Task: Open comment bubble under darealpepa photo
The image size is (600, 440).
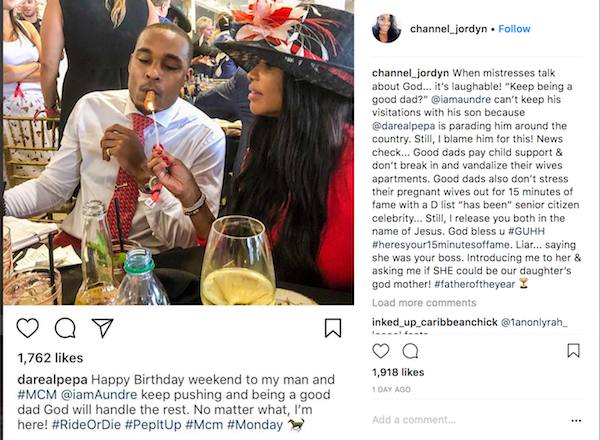Action: 65,328
